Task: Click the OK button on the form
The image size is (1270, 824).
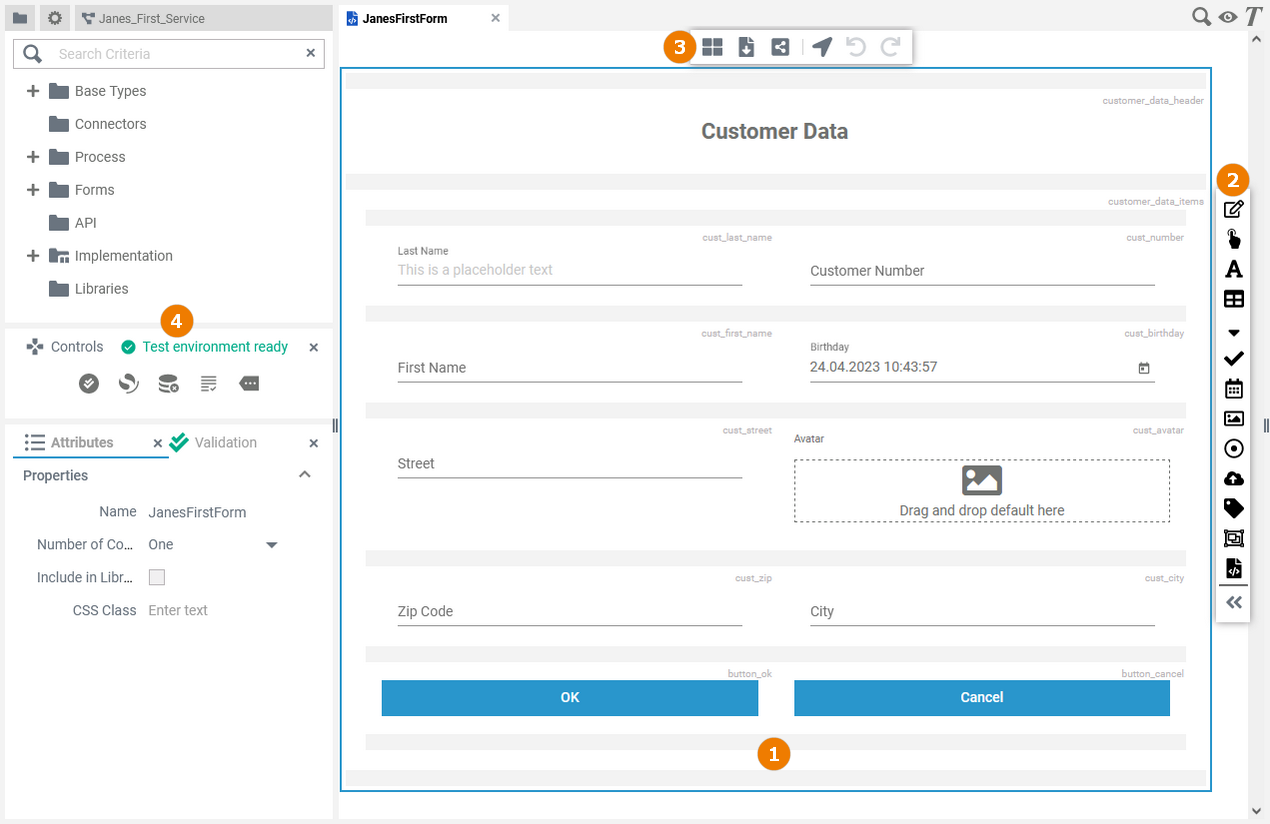Action: [x=570, y=698]
